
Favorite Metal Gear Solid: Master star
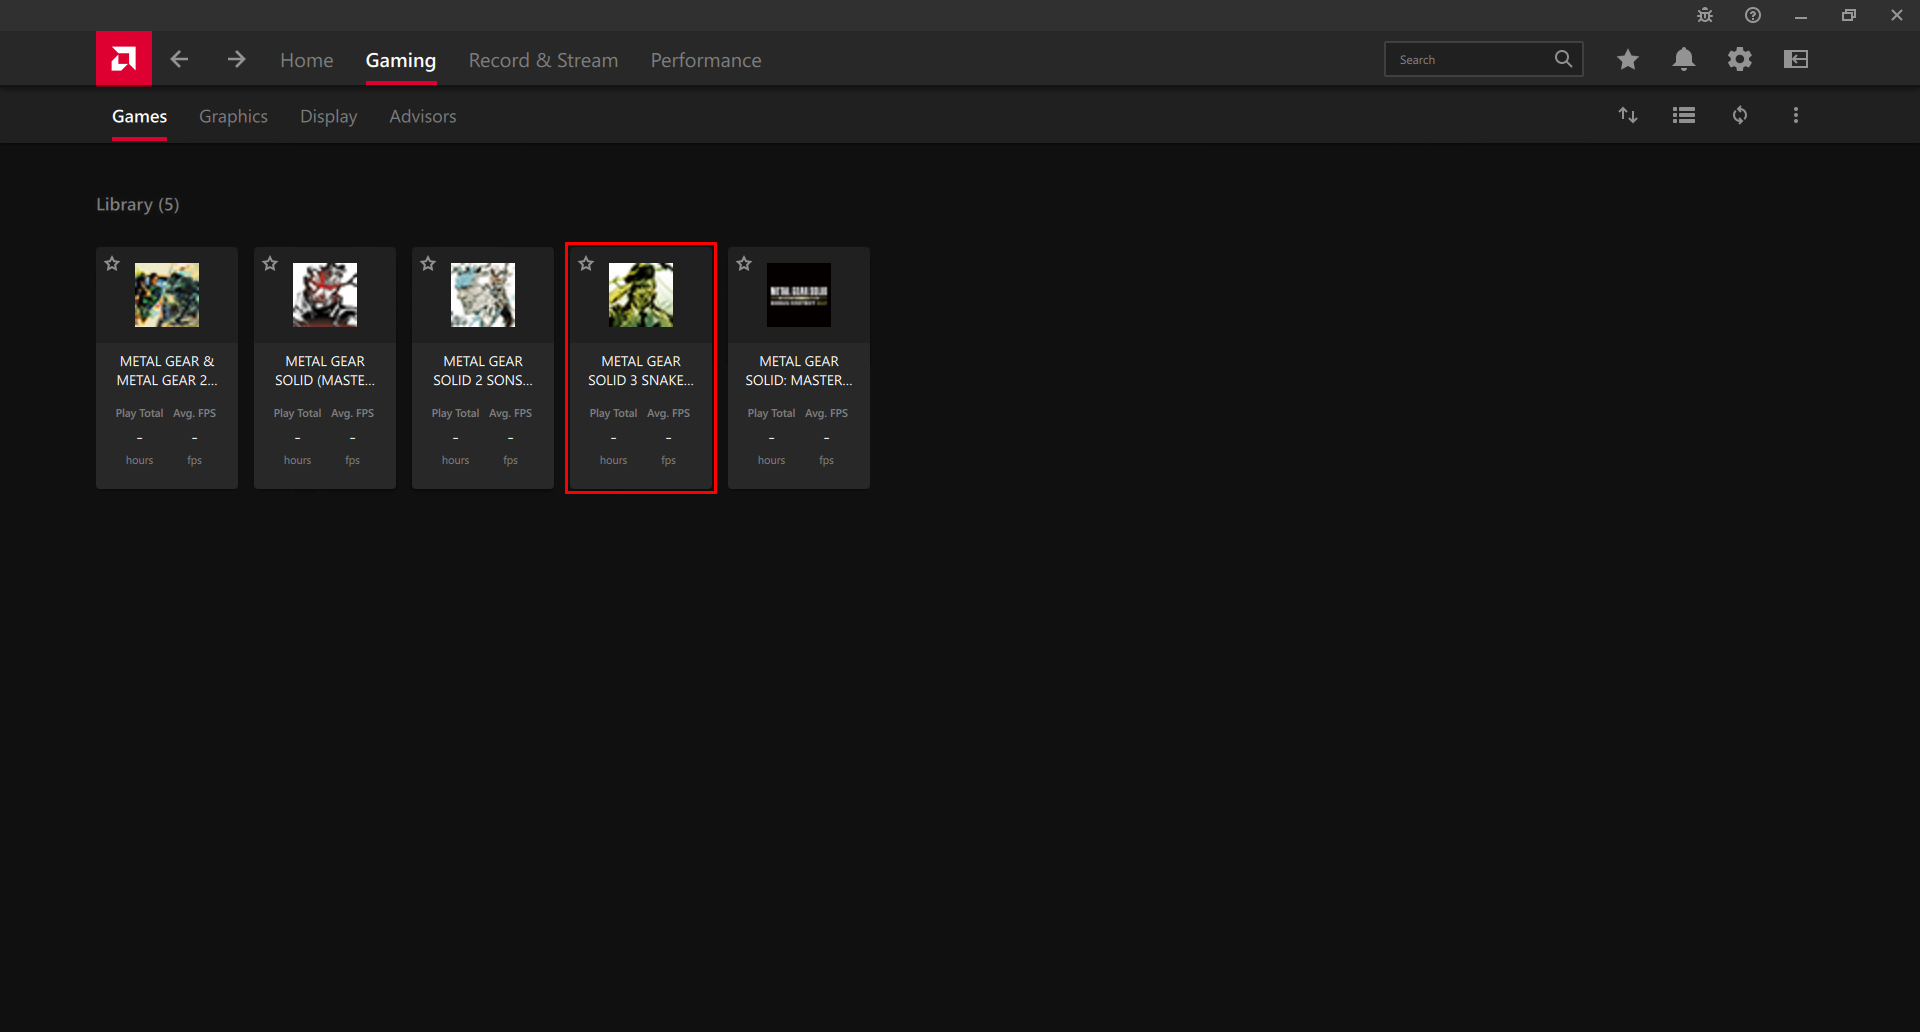(744, 264)
